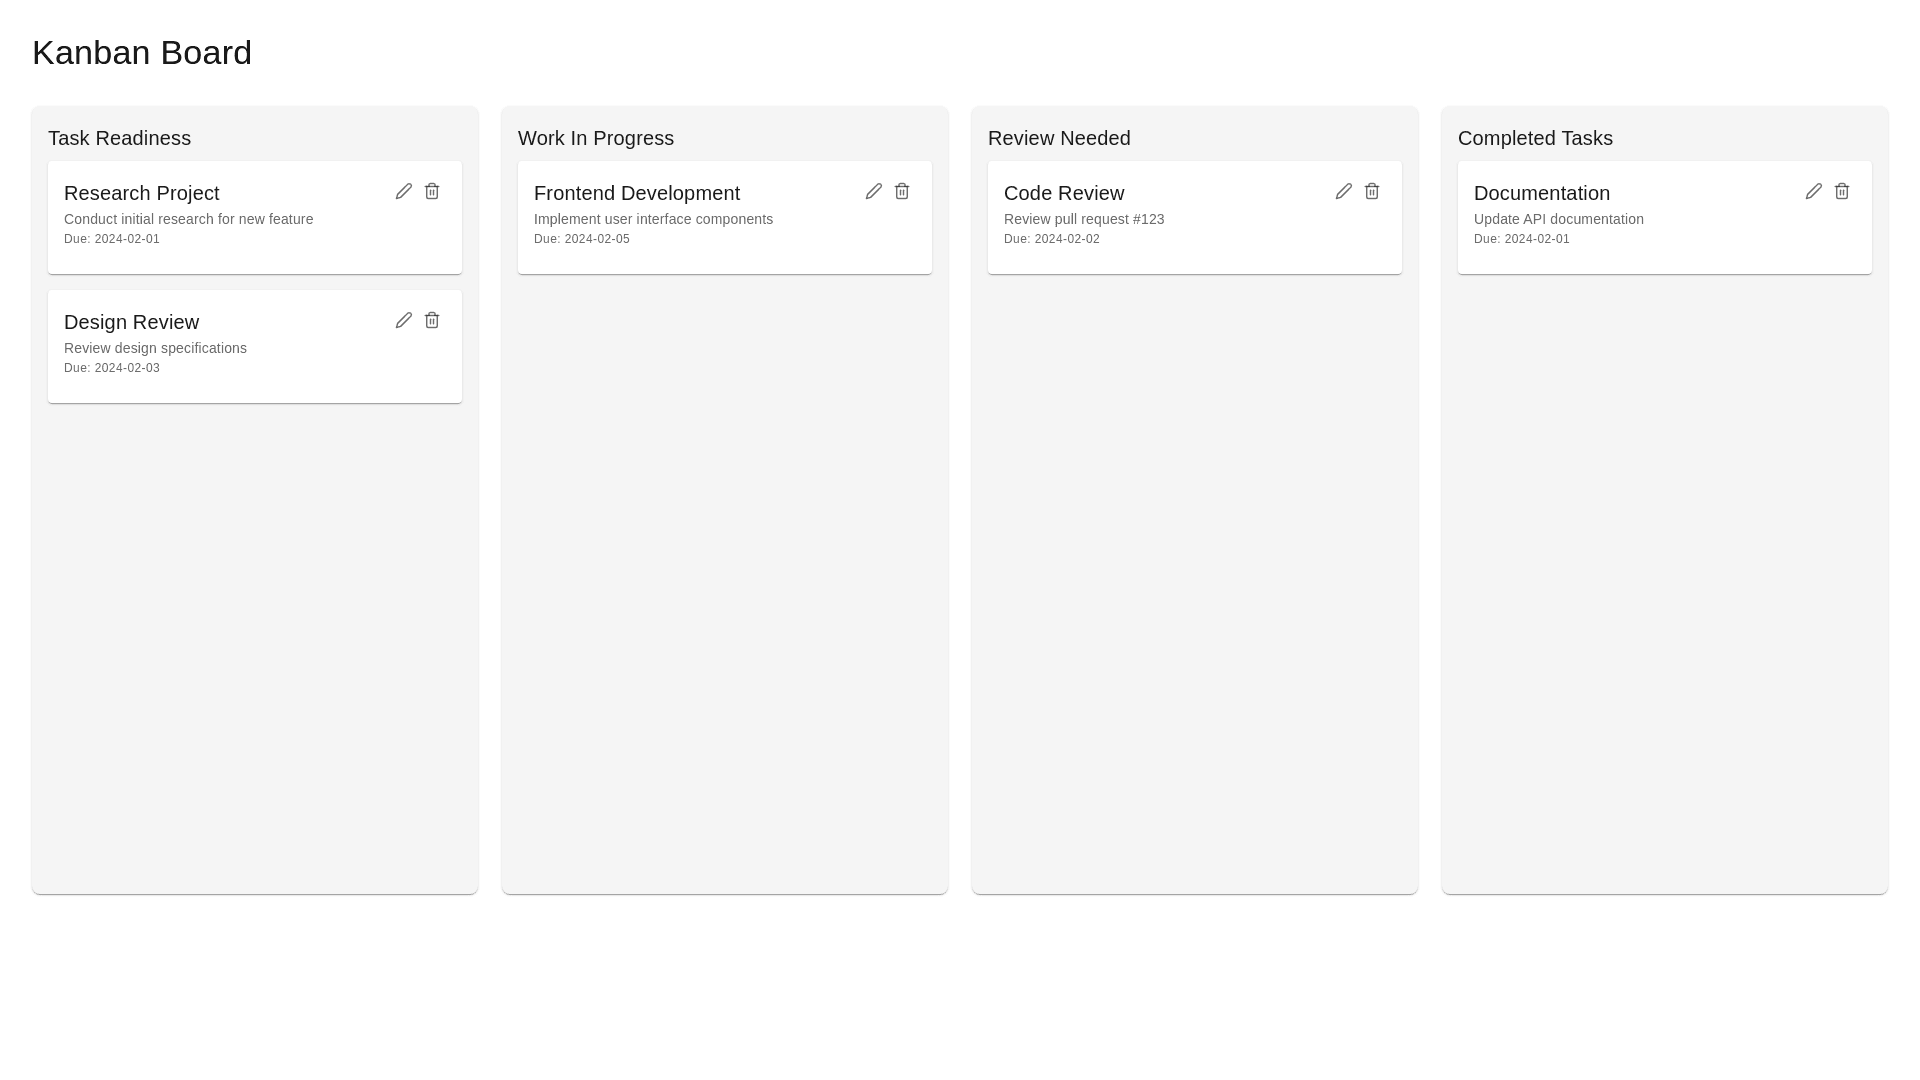Click the Work In Progress column header
1920x1080 pixels.
pyautogui.click(x=596, y=138)
